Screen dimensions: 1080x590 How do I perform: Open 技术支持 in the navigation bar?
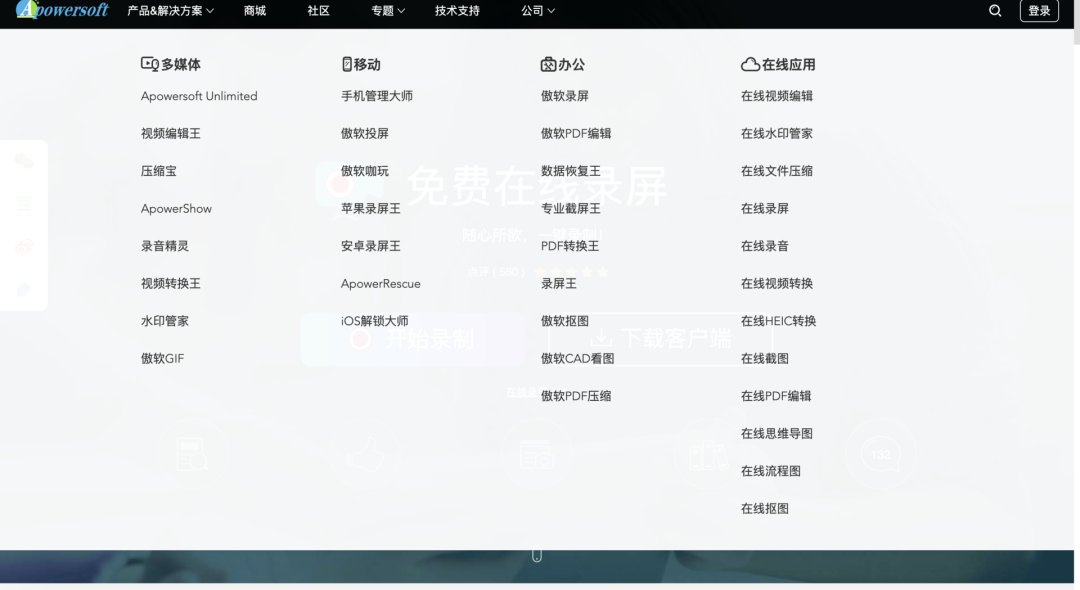[x=457, y=10]
